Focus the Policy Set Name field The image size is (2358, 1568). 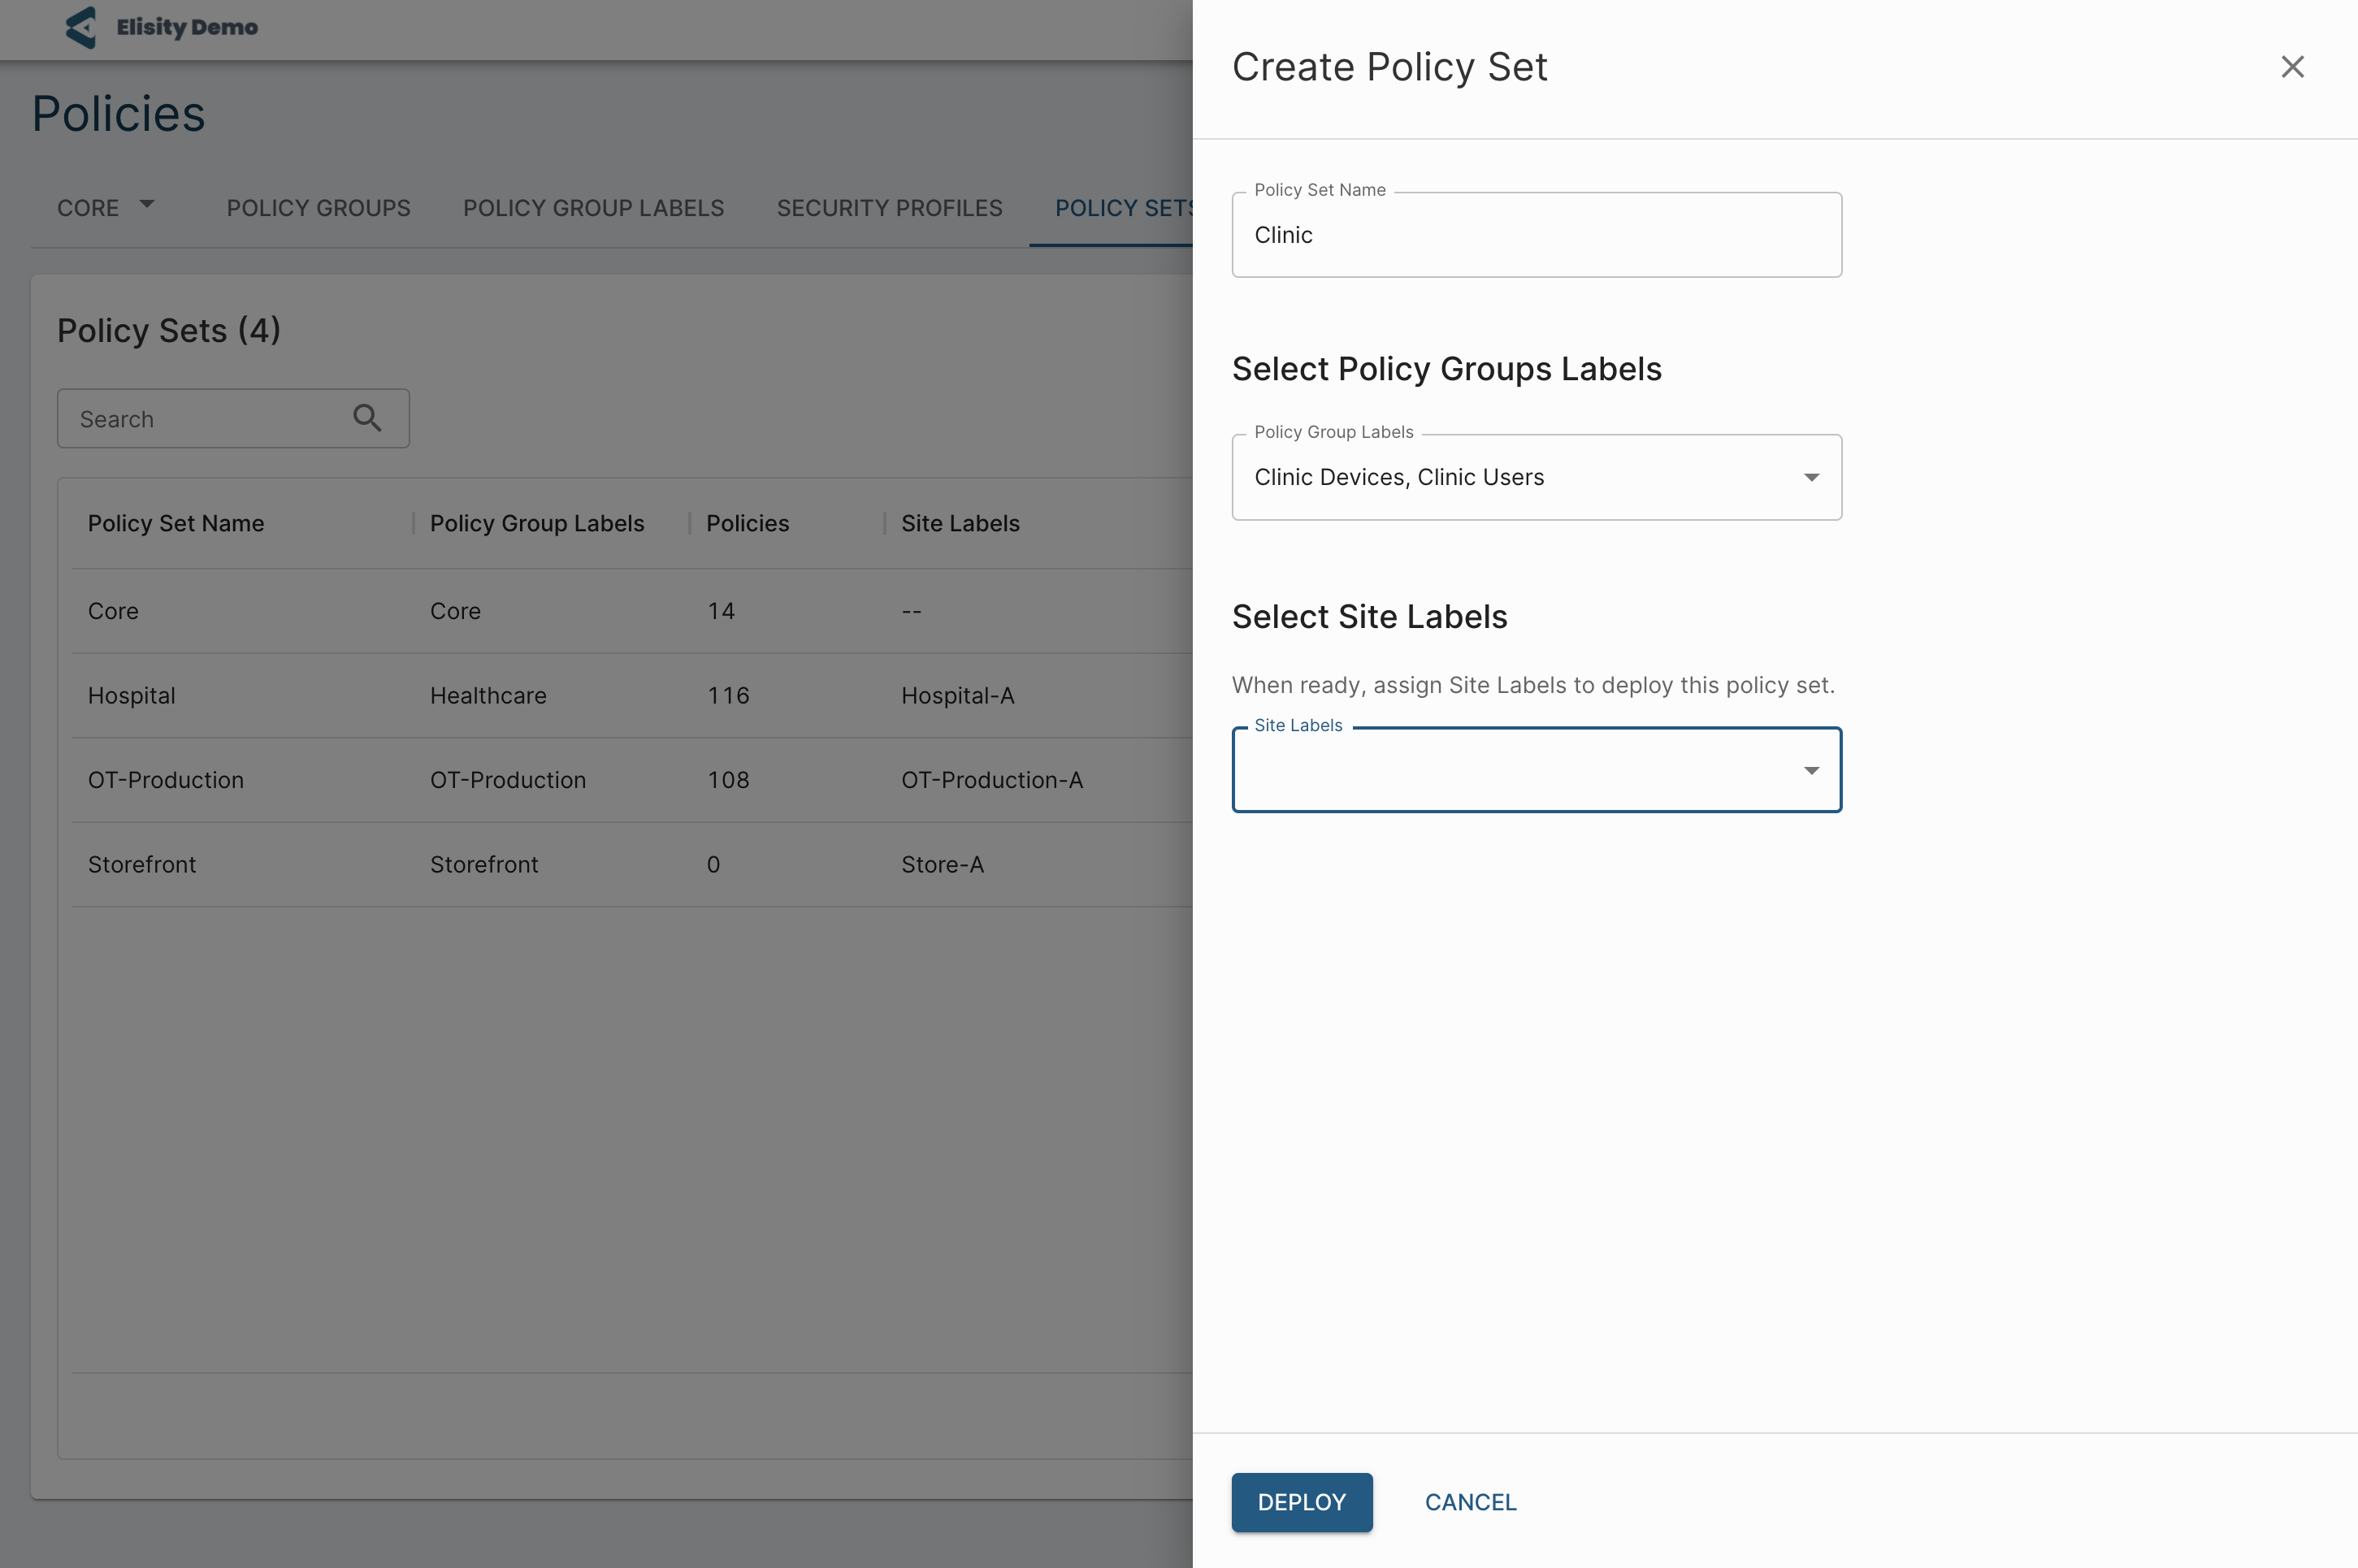point(1536,235)
